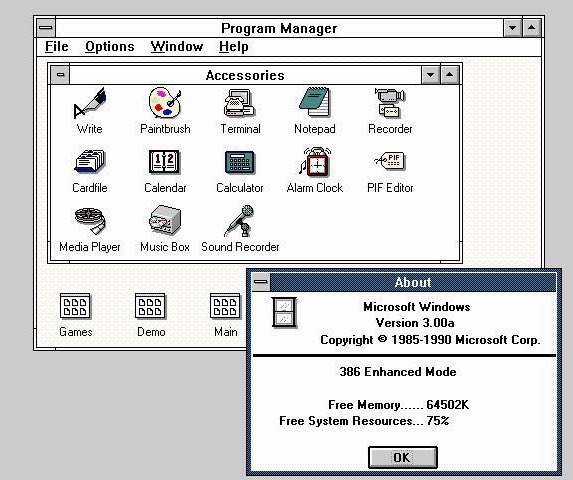Image resolution: width=573 pixels, height=480 pixels.
Task: Click the 'Free System Resources... 75%' line
Action: pyautogui.click(x=364, y=421)
